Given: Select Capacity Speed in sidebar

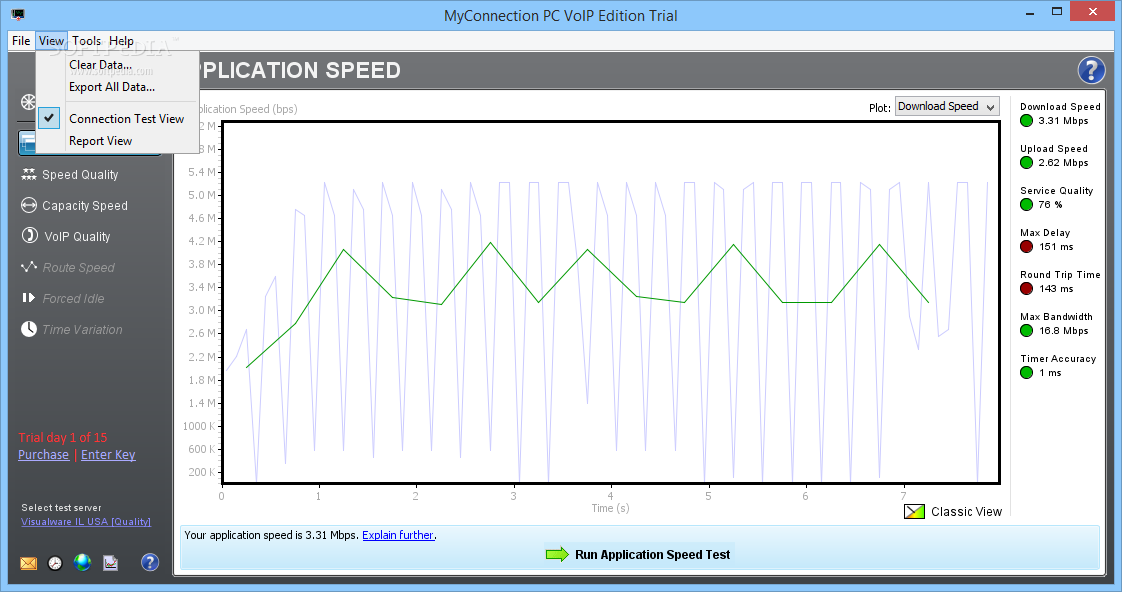Looking at the screenshot, I should (84, 205).
